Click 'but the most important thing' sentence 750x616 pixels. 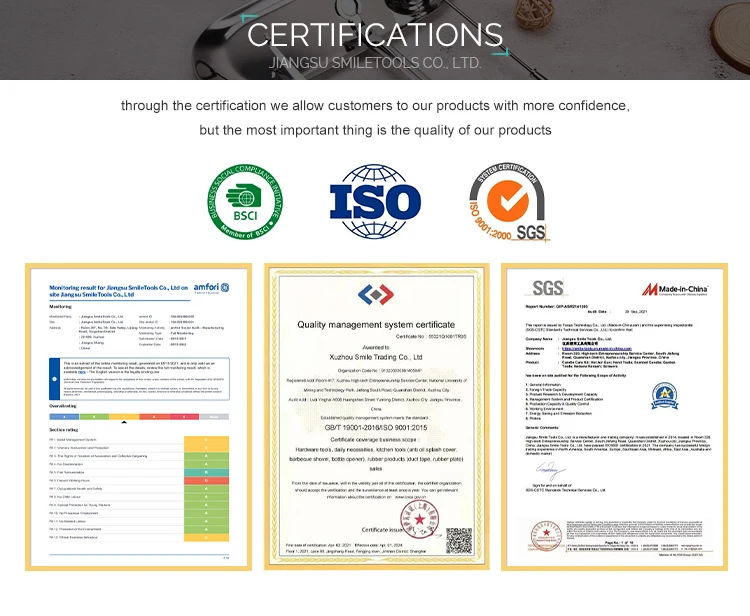tap(375, 130)
